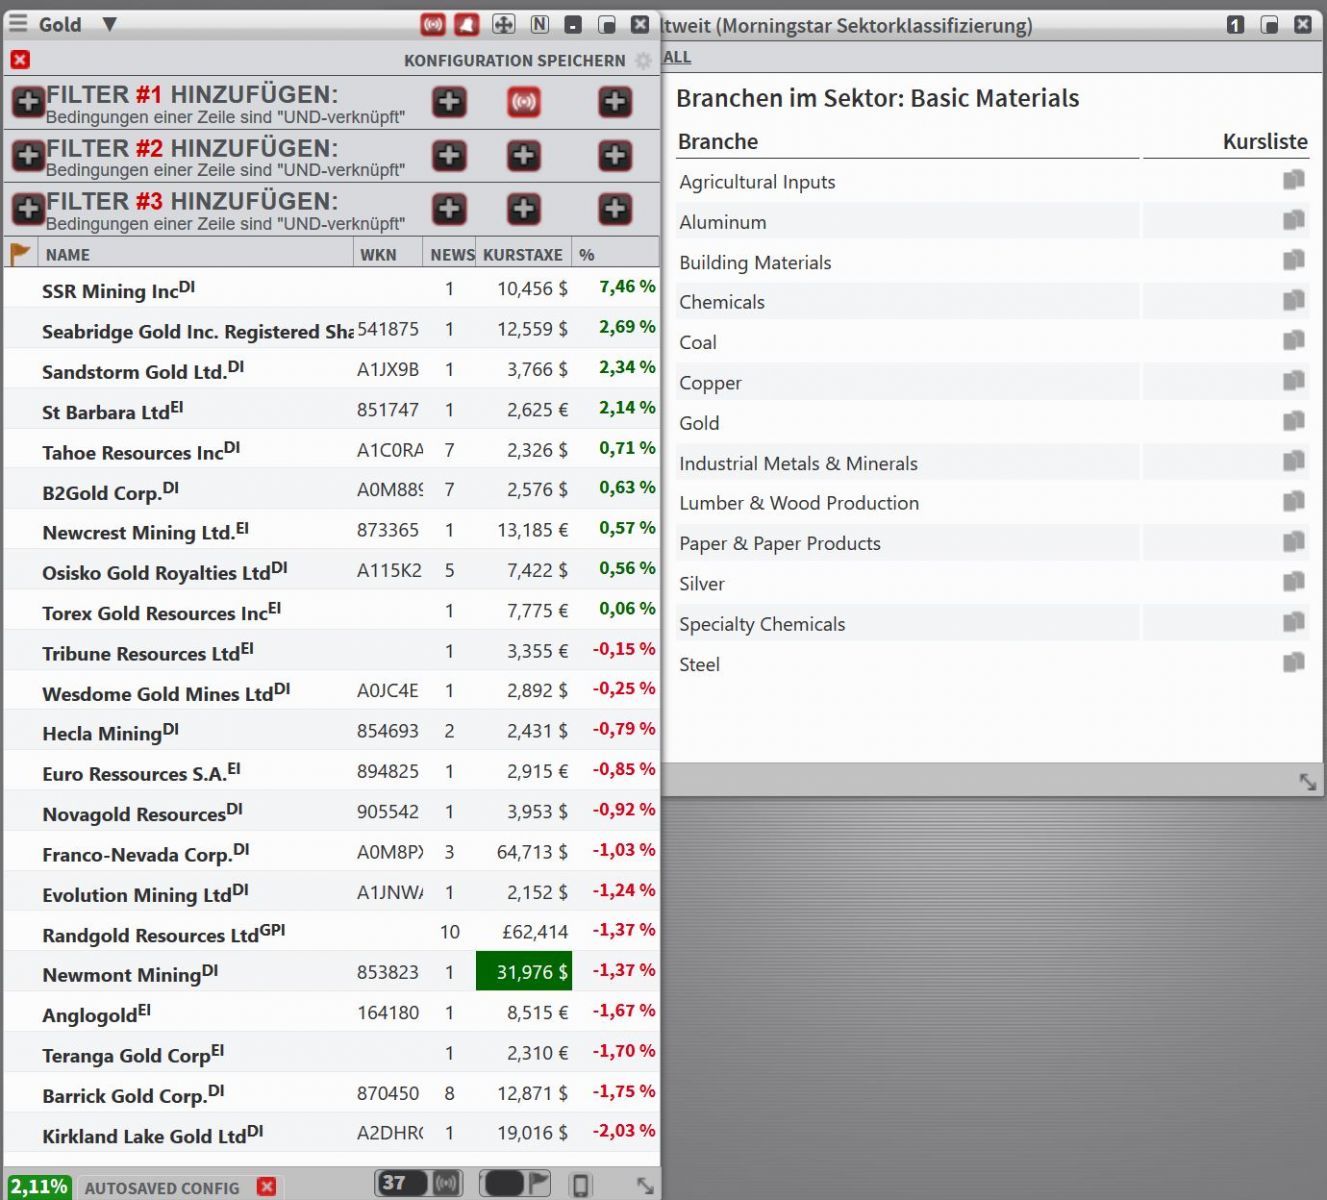Click the green 2,11% badge in status bar
This screenshot has height=1200, width=1327.
click(39, 1187)
